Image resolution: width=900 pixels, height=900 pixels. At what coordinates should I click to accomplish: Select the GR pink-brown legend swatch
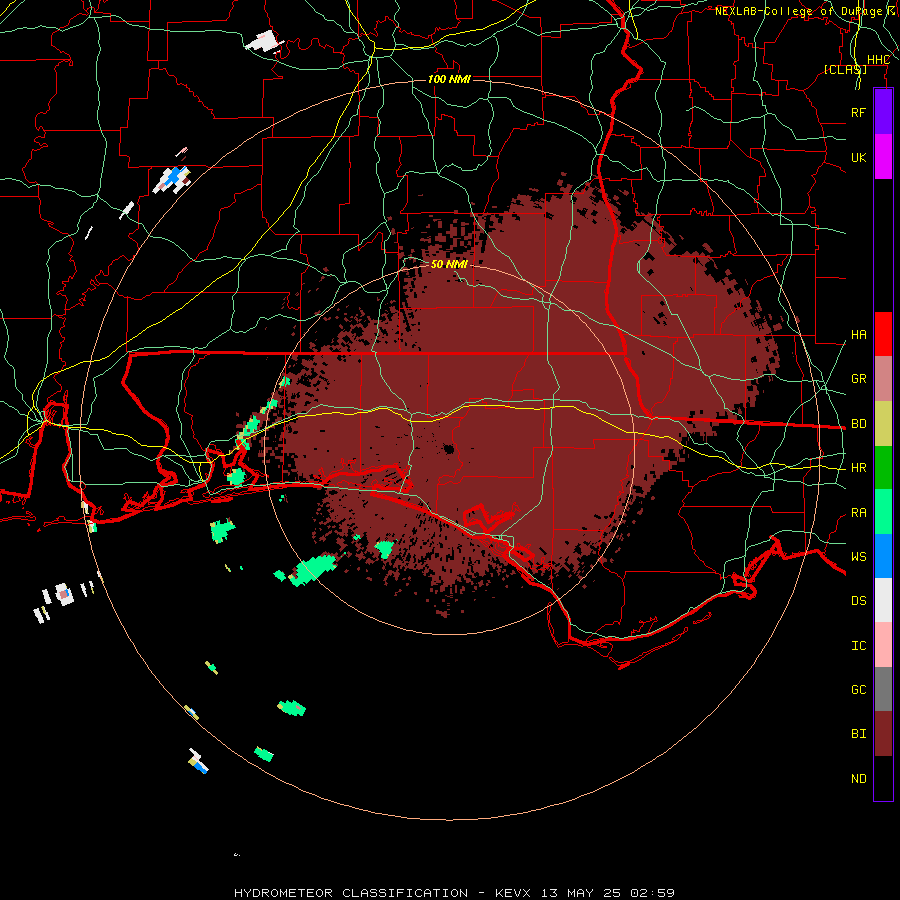tap(883, 378)
